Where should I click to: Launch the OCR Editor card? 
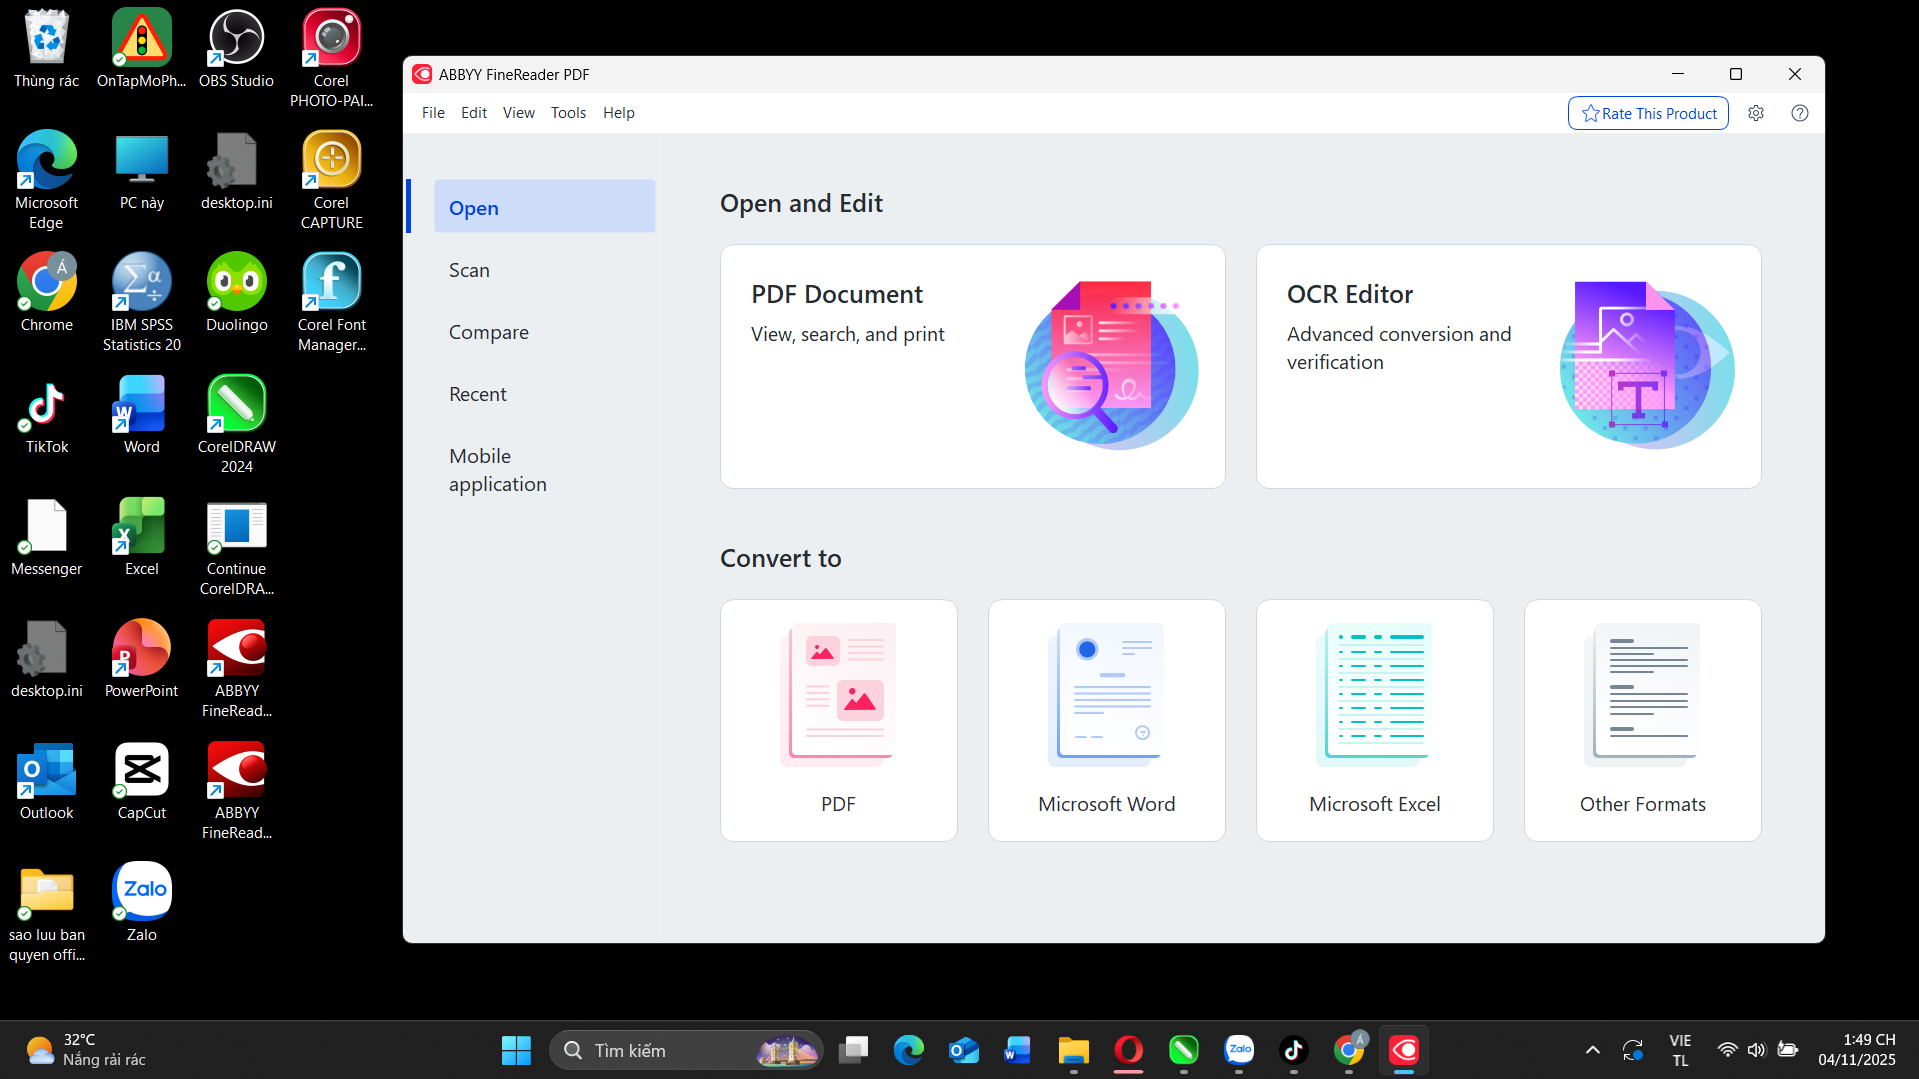tap(1507, 366)
